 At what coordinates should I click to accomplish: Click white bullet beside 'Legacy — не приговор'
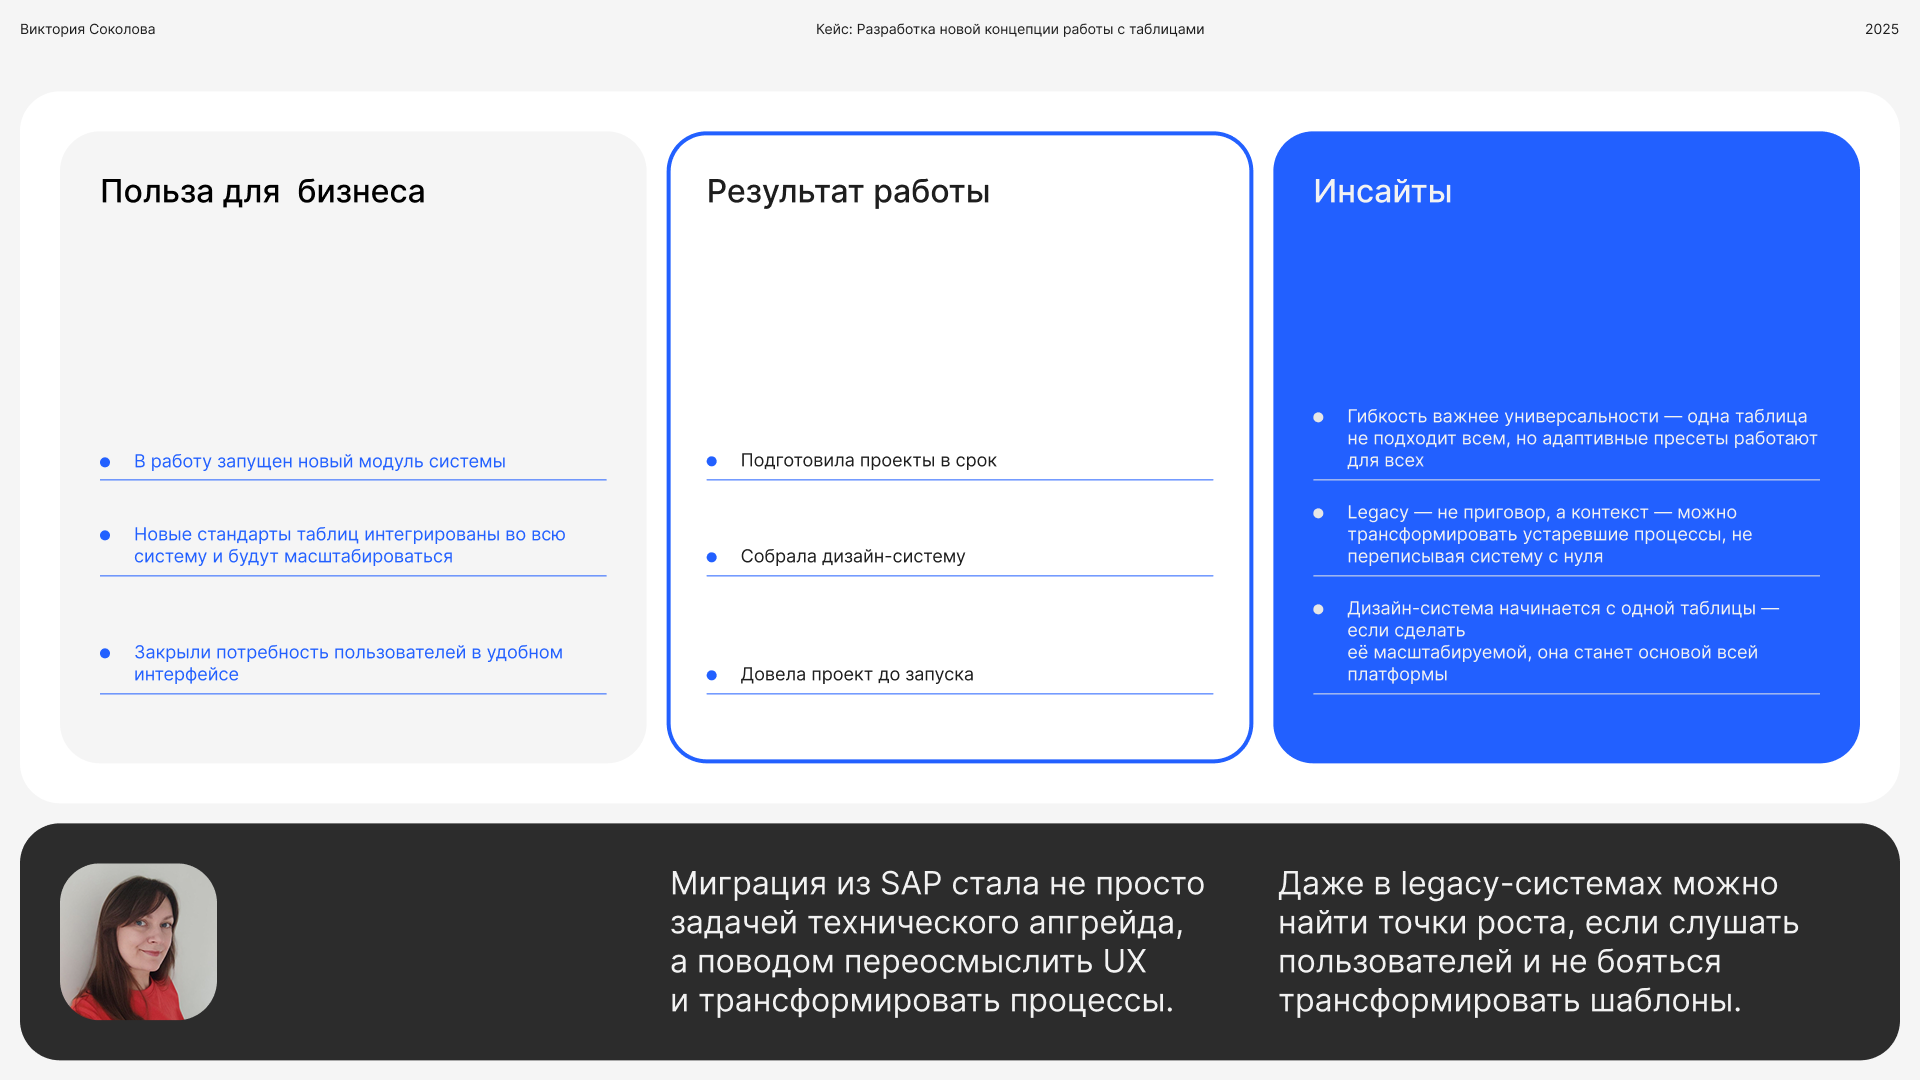coord(1318,513)
